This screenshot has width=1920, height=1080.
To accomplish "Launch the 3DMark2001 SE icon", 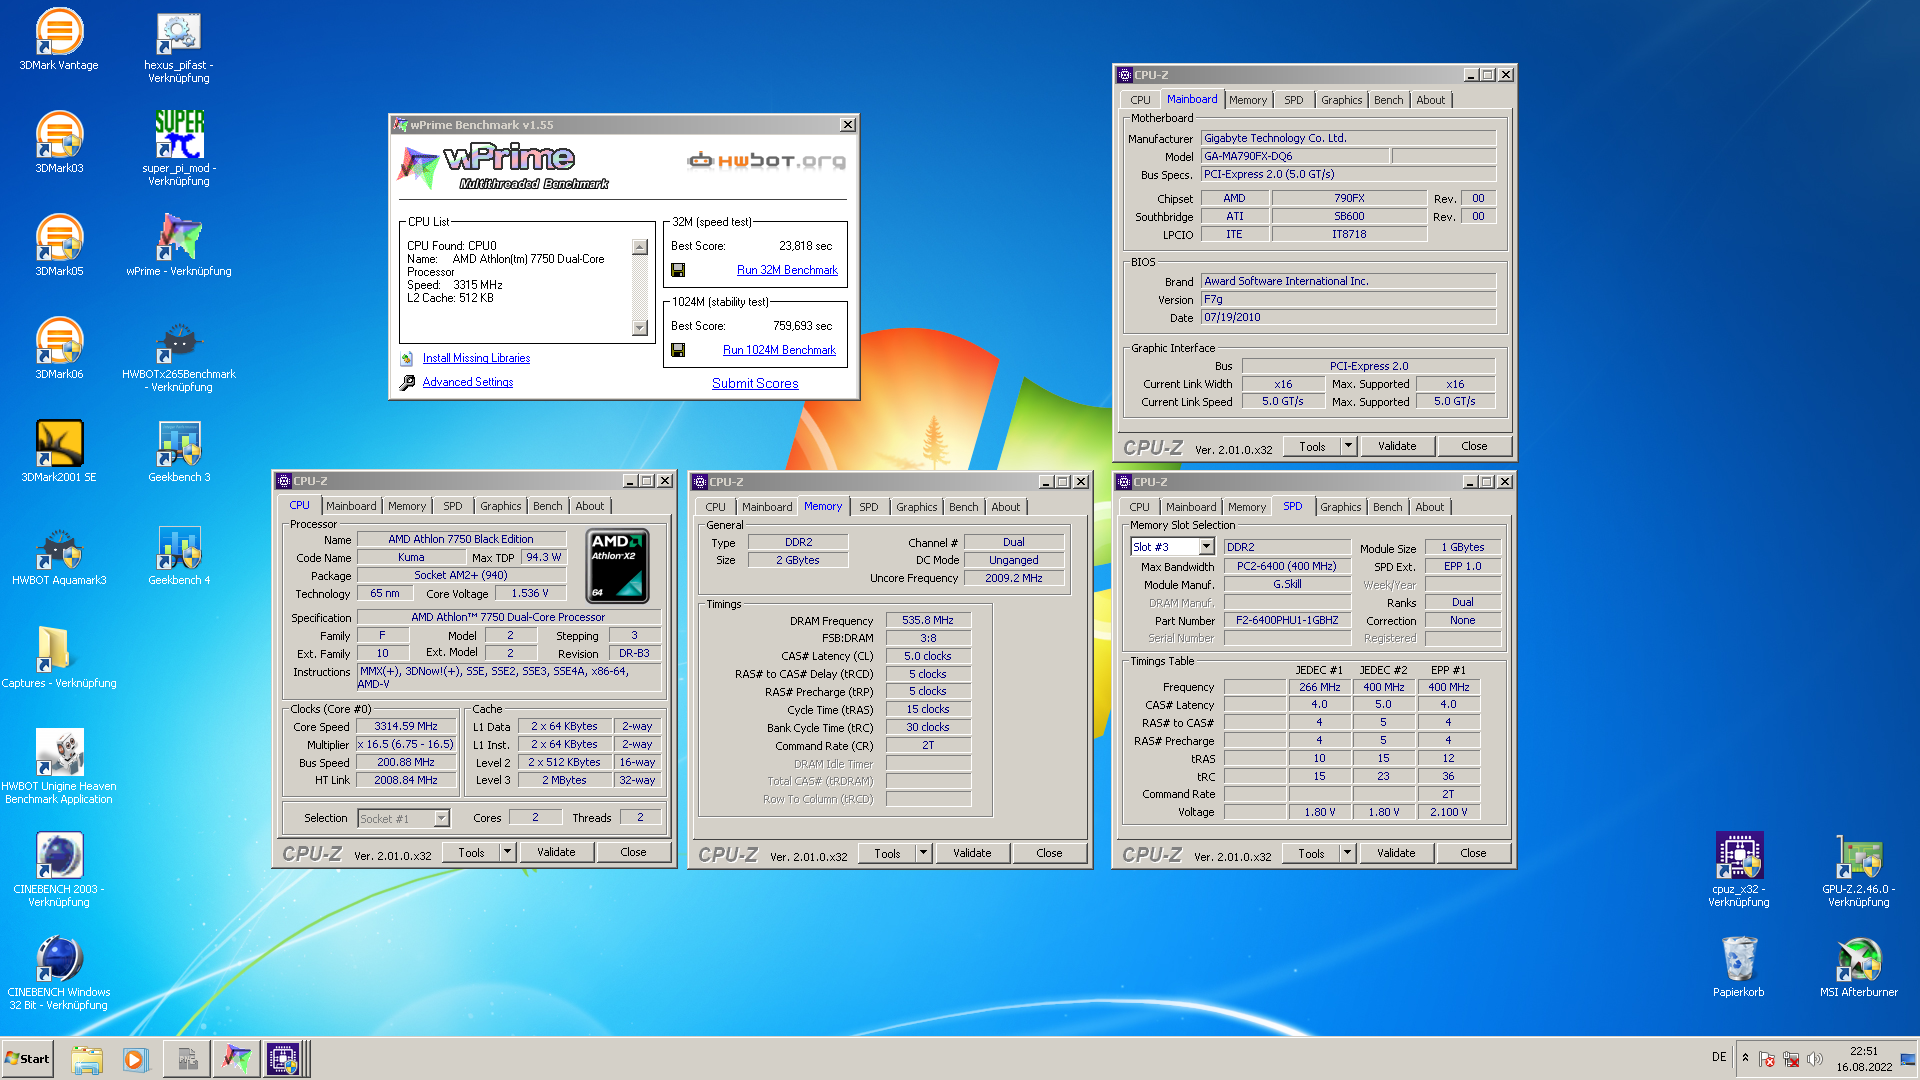I will point(59,451).
